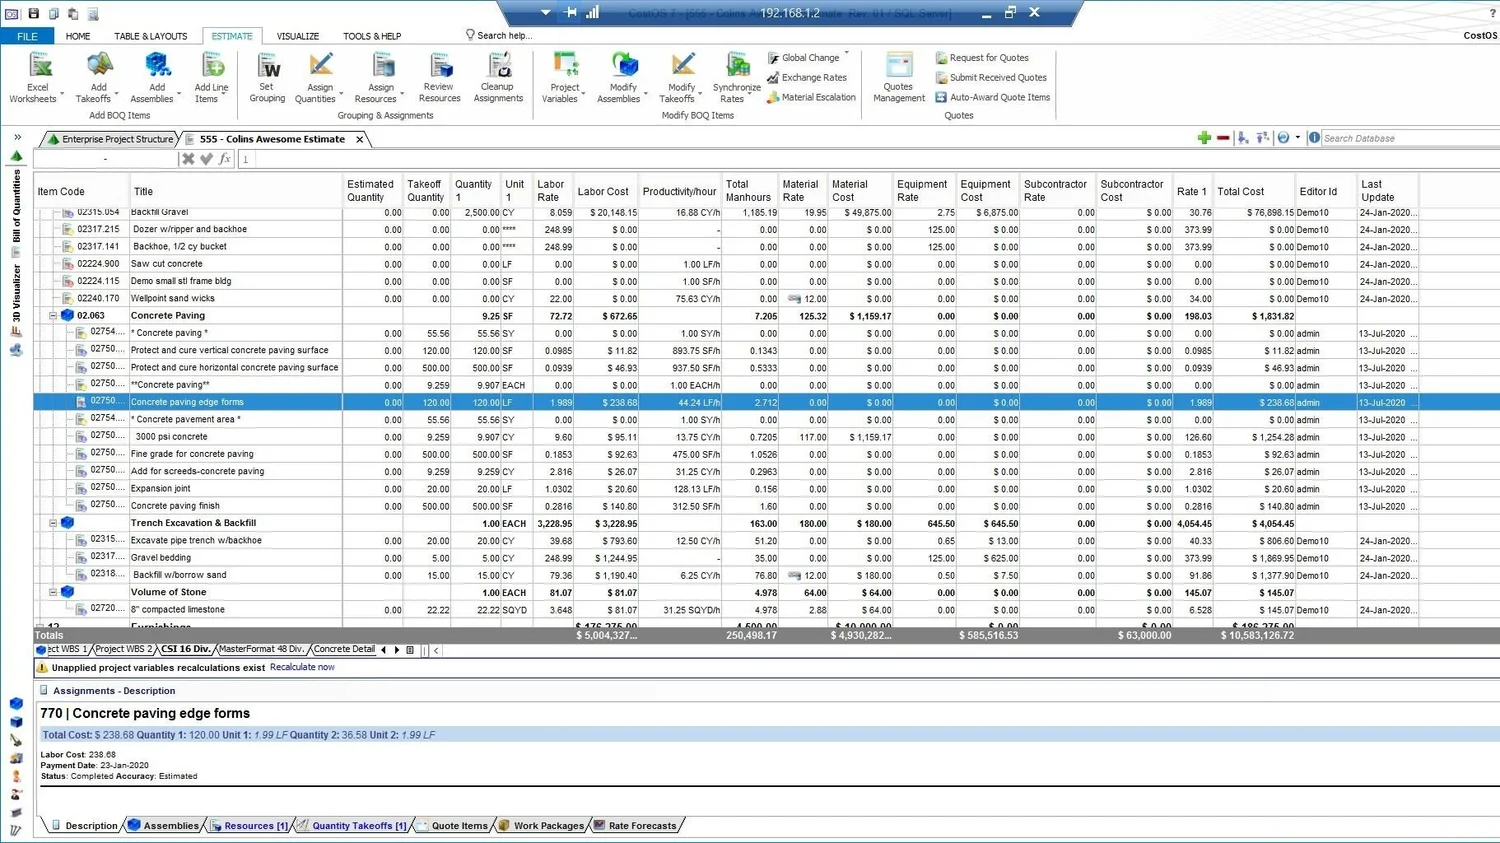
Task: Collapse Trench Excavation & Backfill group
Action: click(53, 523)
